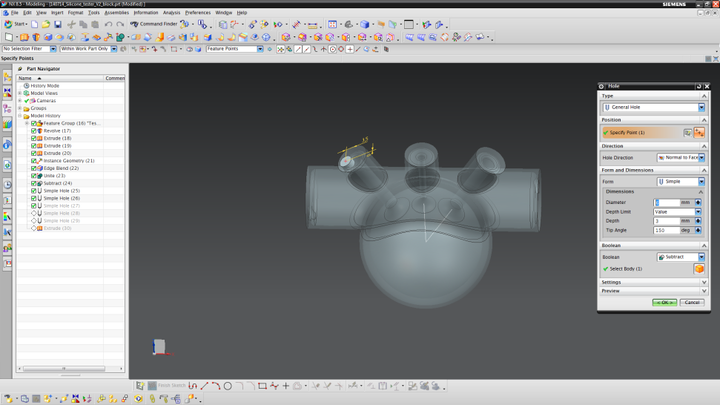
Task: Toggle checkbox for Extrude (19)
Action: (x=34, y=146)
